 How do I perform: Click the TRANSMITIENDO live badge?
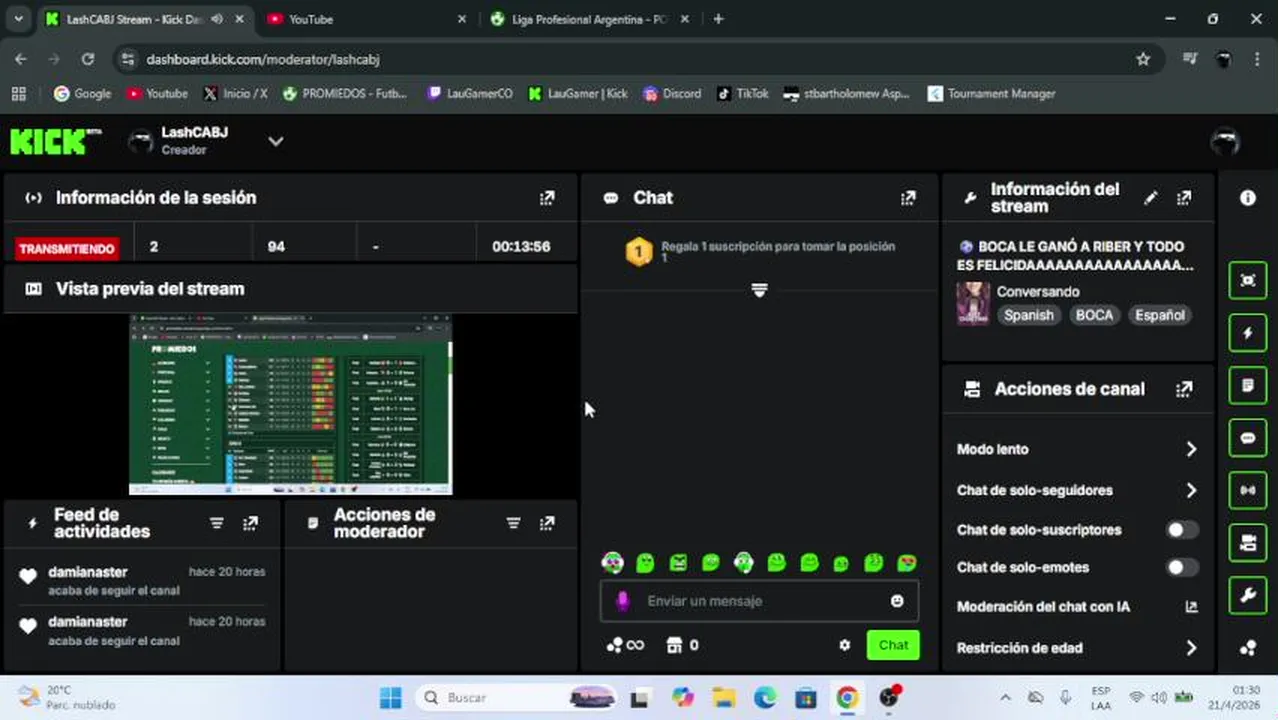(67, 248)
